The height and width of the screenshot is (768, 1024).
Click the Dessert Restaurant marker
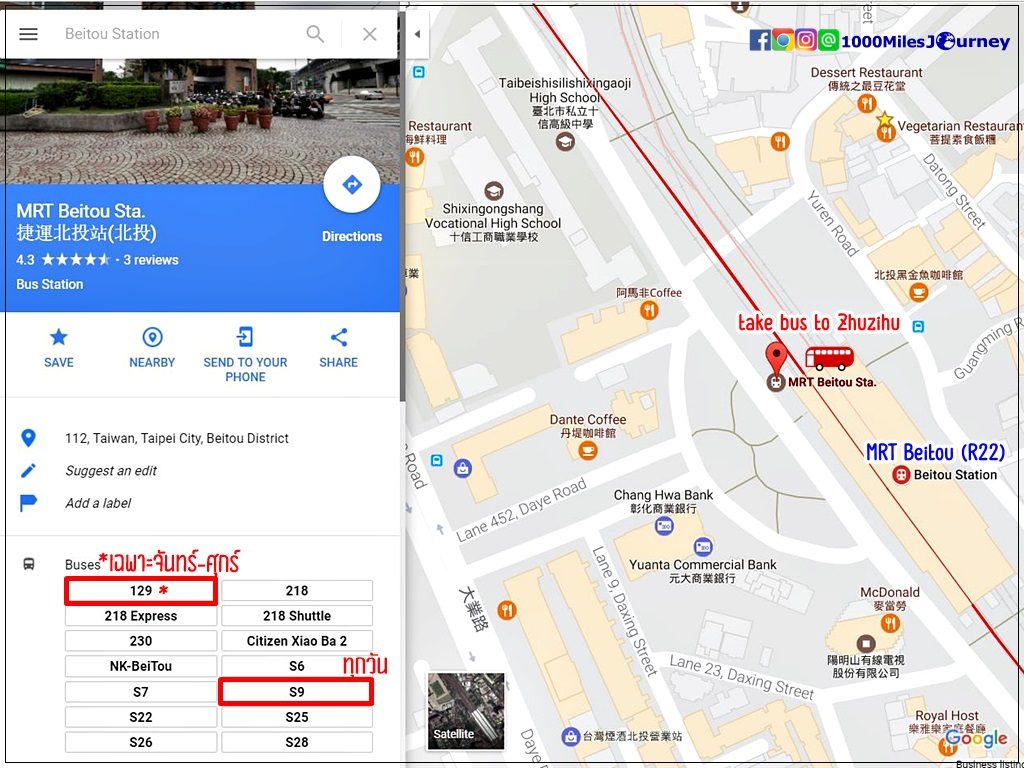(867, 103)
